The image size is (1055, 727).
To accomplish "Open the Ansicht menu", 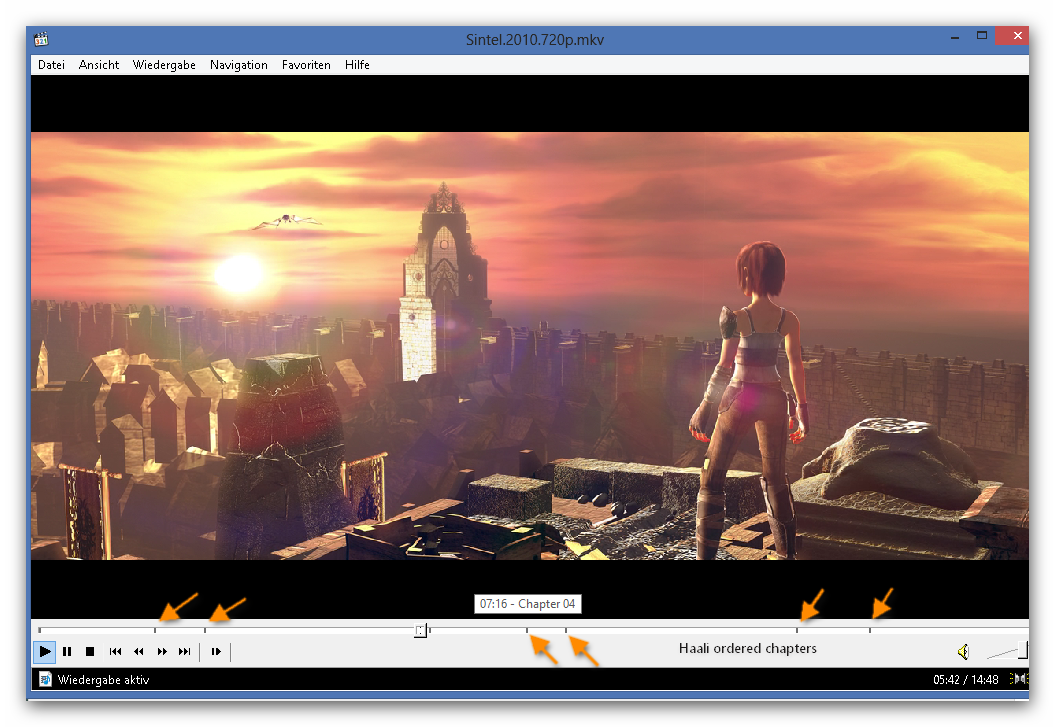I will point(99,65).
